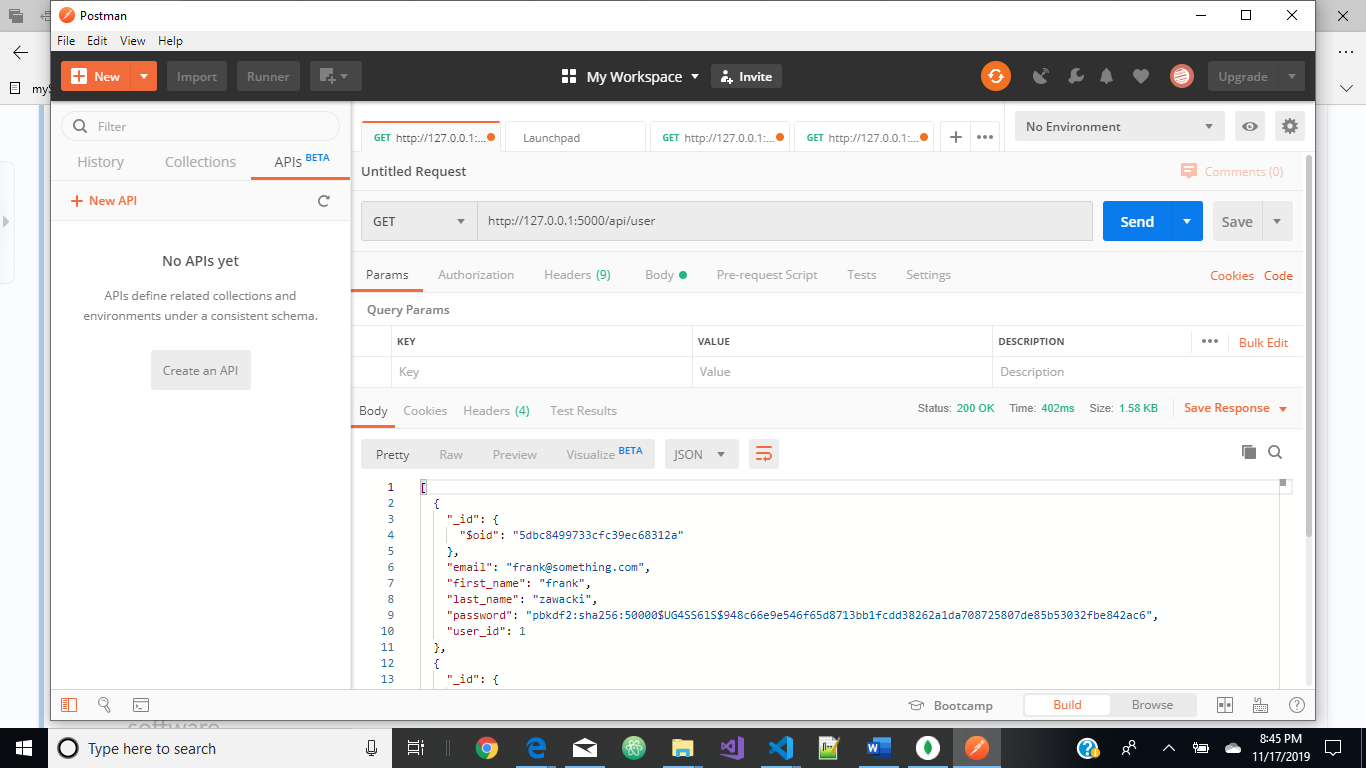
Task: Open the New button dropdown arrow
Action: click(145, 76)
